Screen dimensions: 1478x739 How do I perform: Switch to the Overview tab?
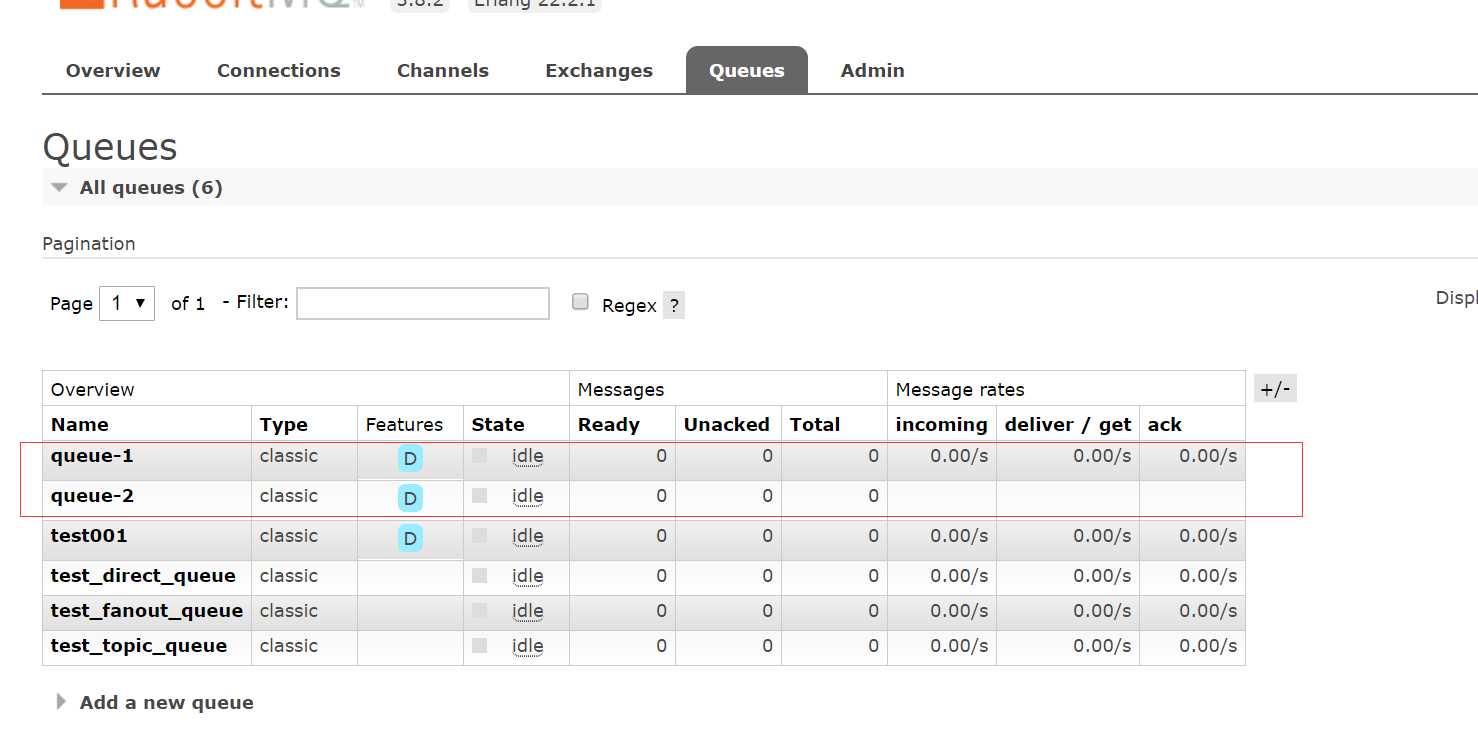(113, 70)
